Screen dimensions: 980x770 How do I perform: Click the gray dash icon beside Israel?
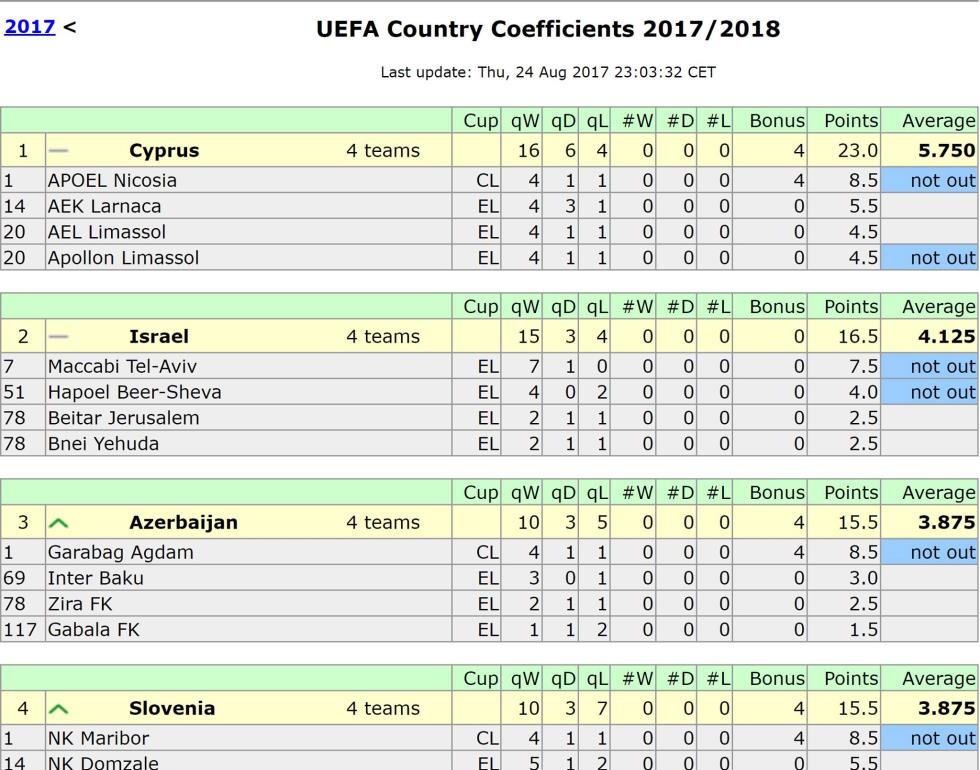point(58,336)
